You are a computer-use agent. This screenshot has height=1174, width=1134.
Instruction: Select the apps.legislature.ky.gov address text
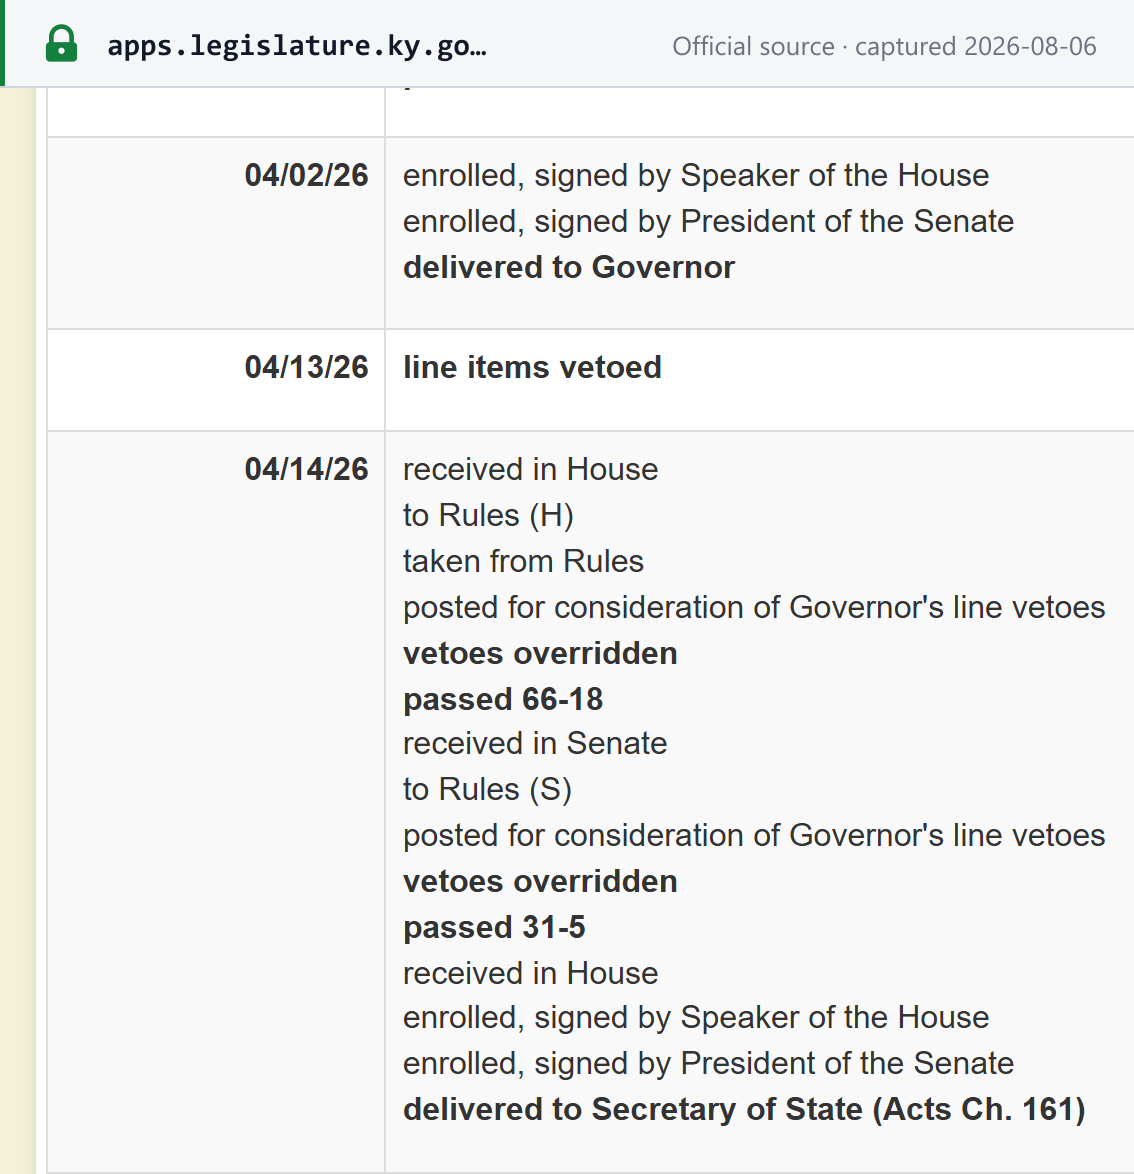(297, 46)
